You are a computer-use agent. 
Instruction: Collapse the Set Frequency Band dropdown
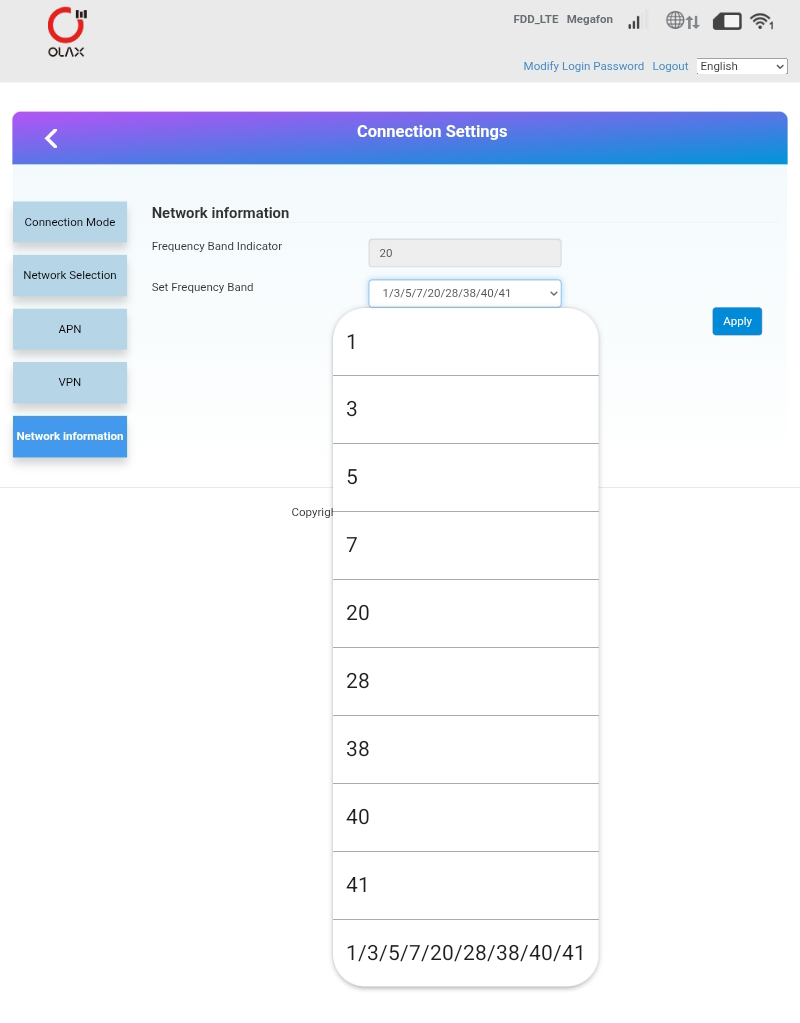point(465,293)
